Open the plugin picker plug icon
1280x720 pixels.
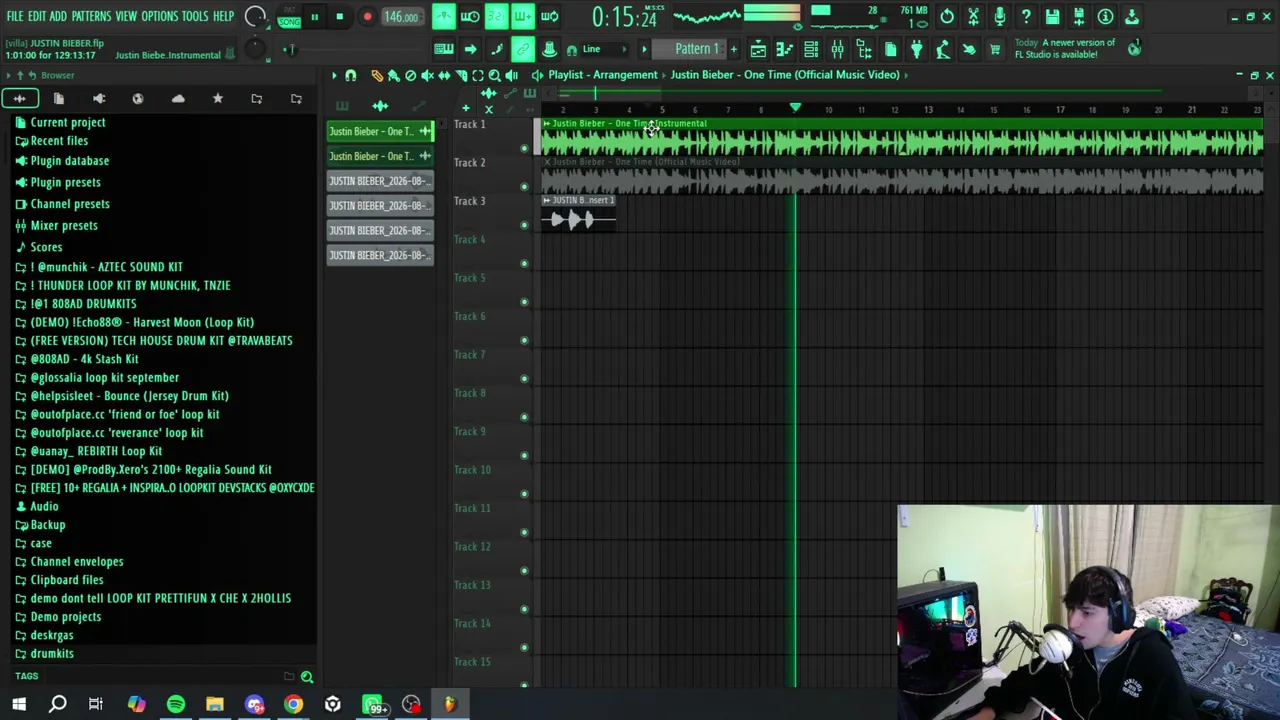tap(916, 49)
